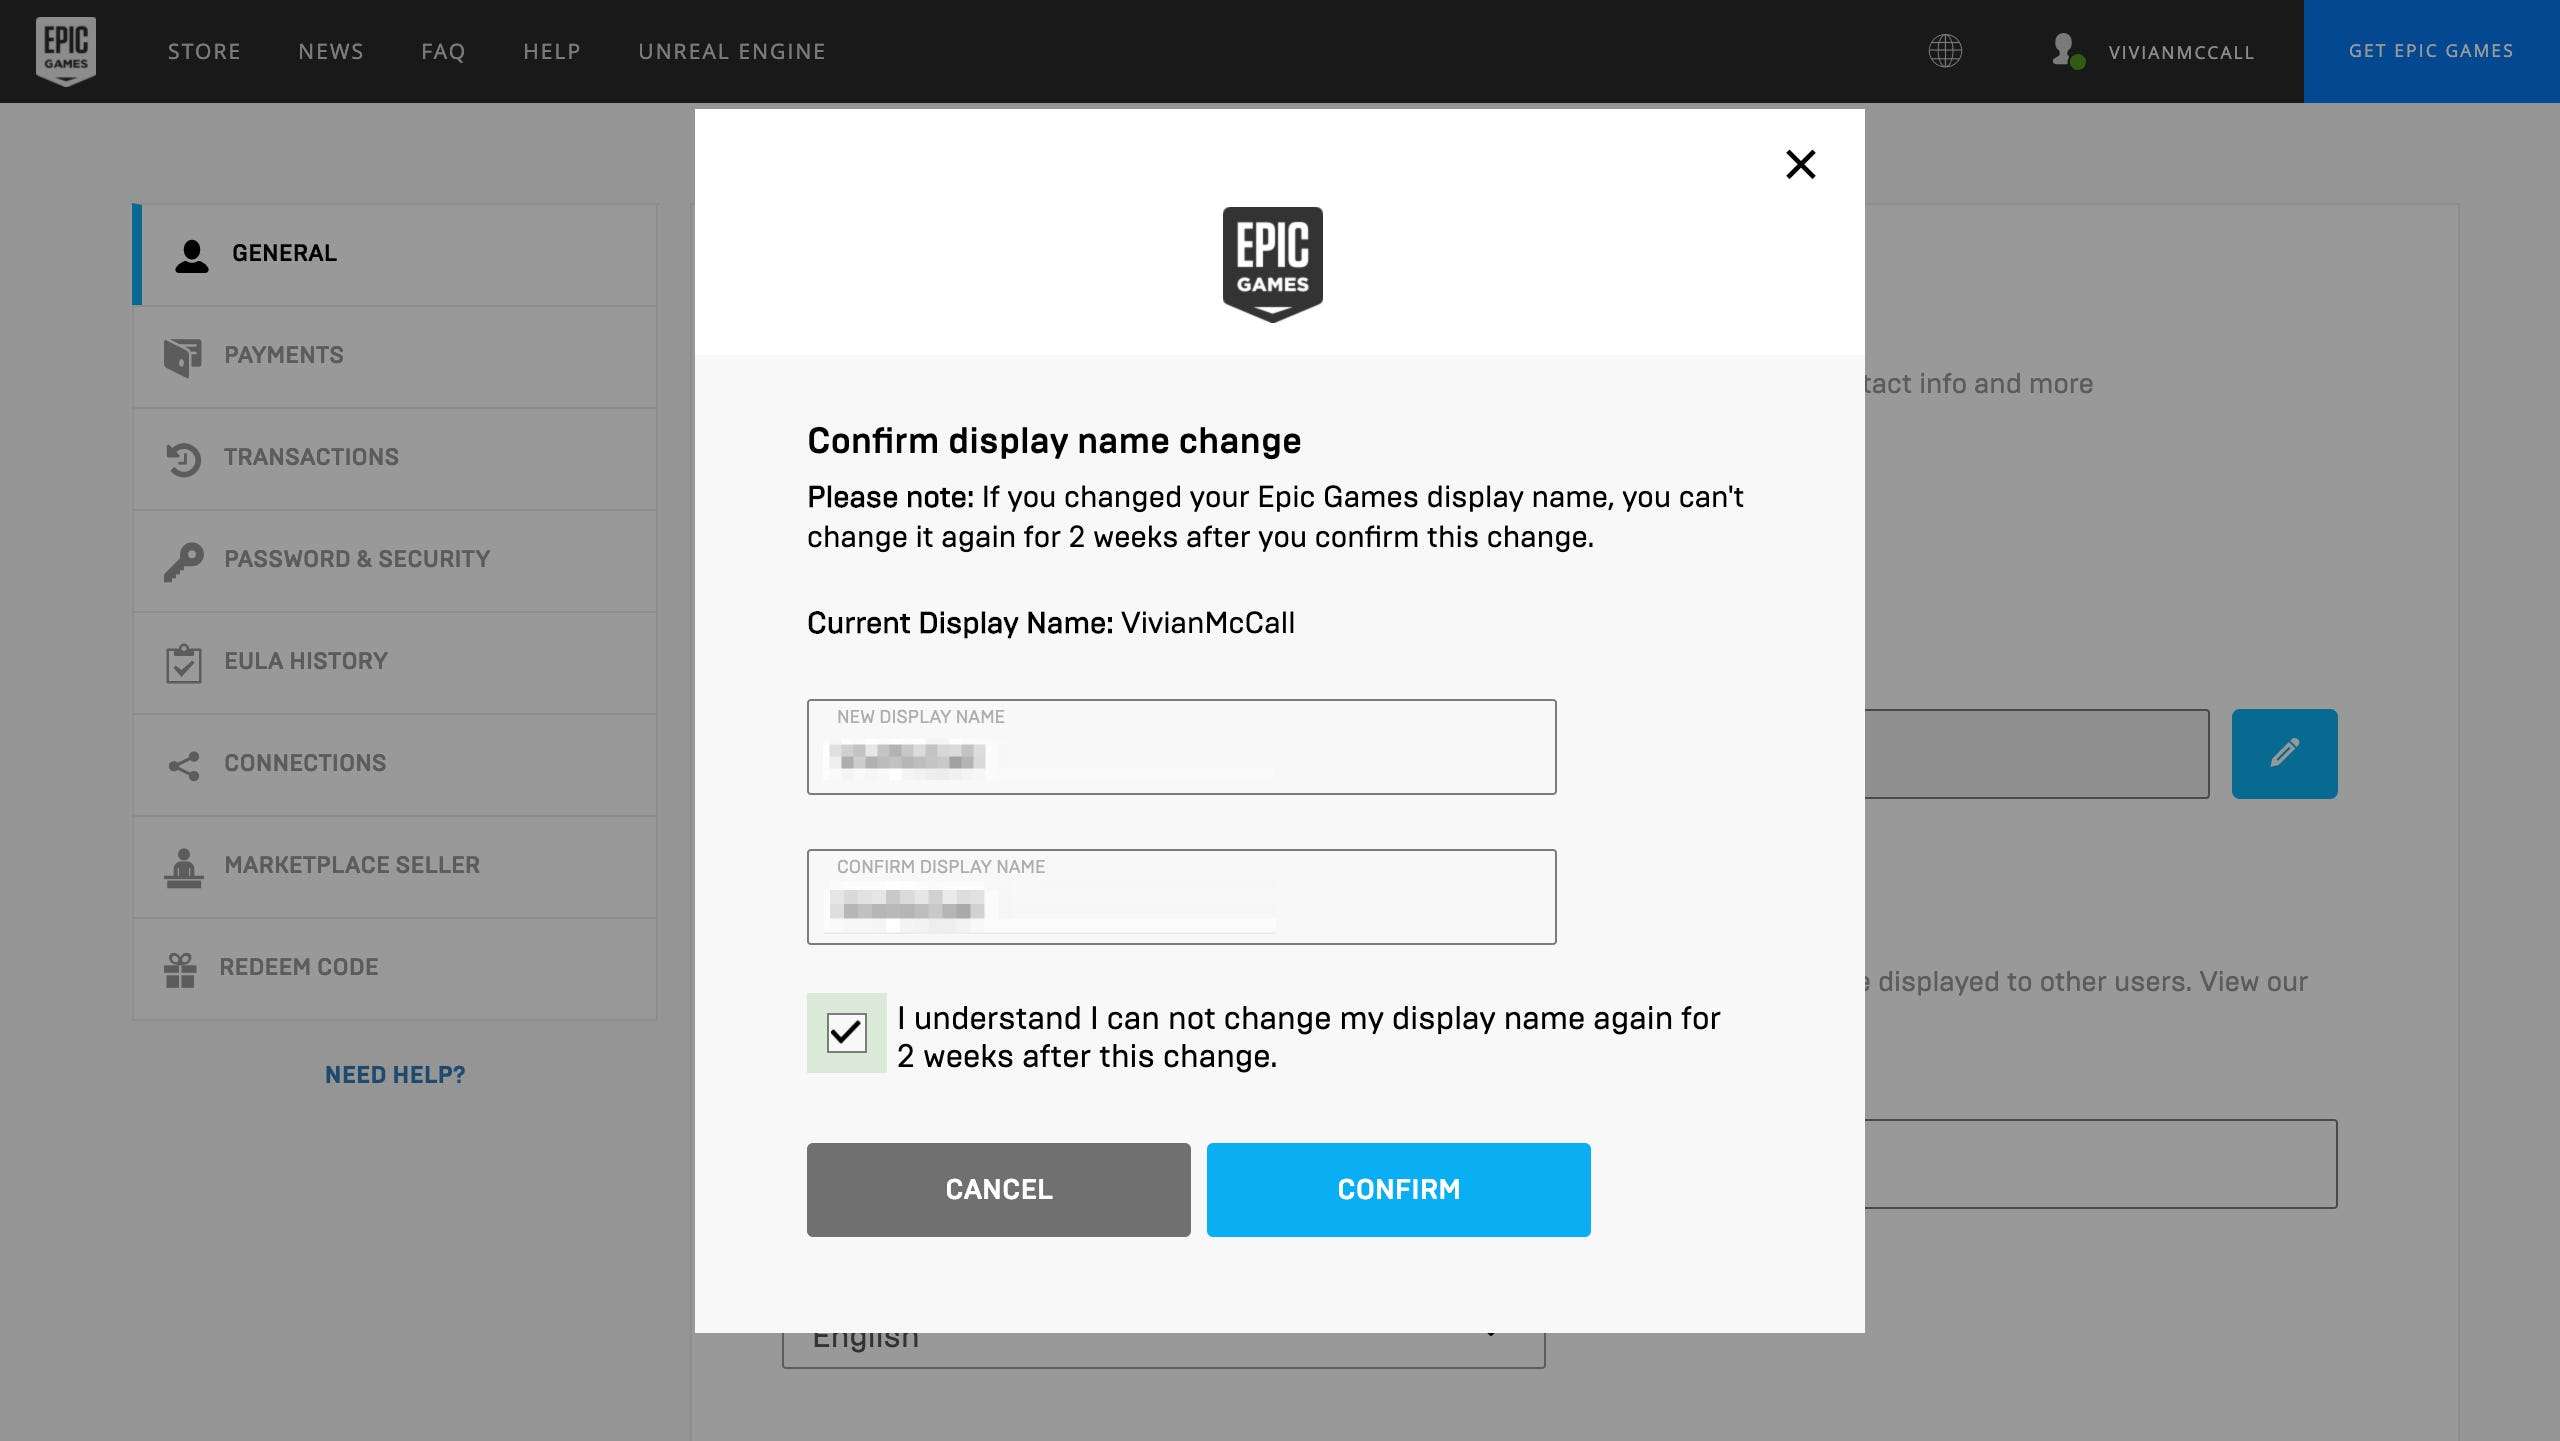Click the Cancel name change button
The width and height of the screenshot is (2560, 1441).
click(999, 1188)
